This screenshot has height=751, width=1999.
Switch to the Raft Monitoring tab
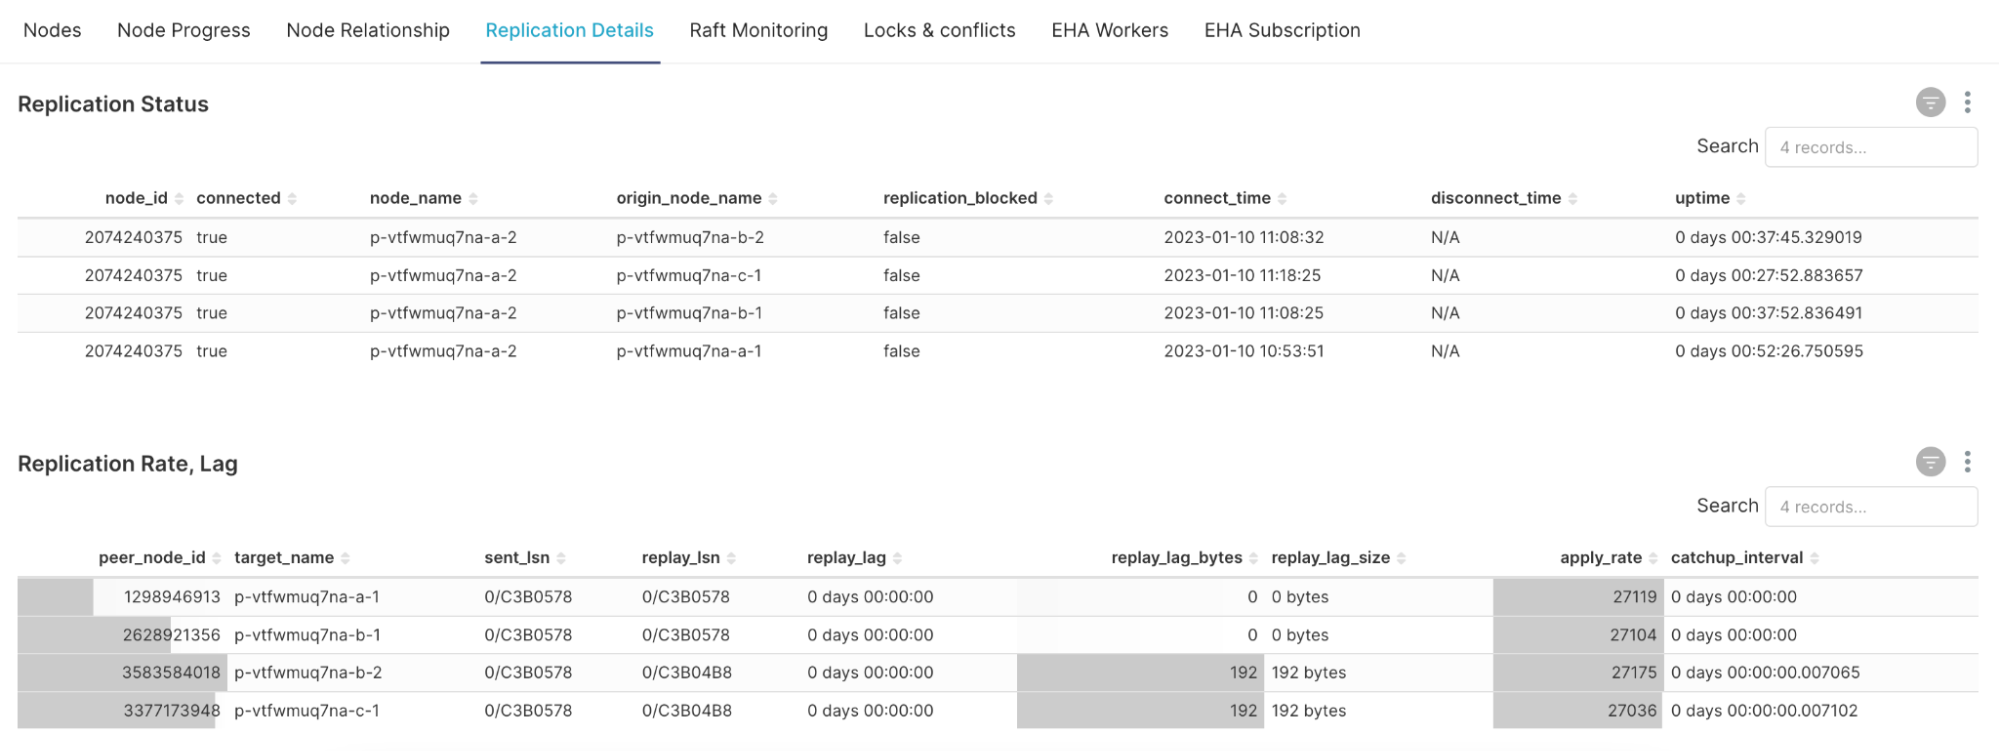point(758,31)
